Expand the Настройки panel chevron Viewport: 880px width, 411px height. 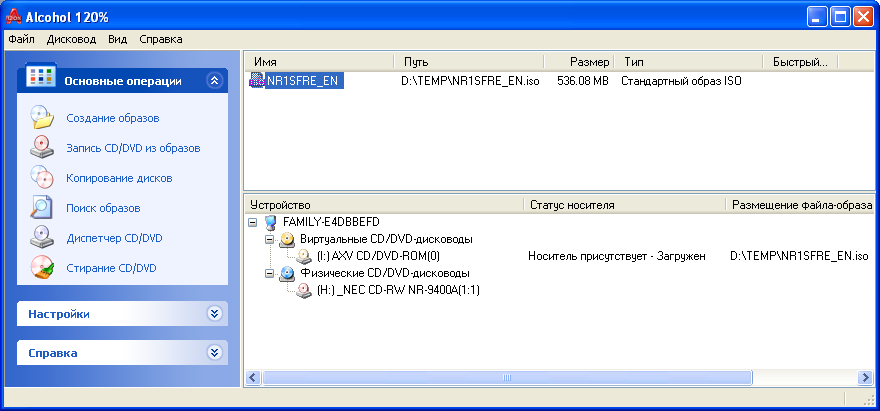click(214, 313)
